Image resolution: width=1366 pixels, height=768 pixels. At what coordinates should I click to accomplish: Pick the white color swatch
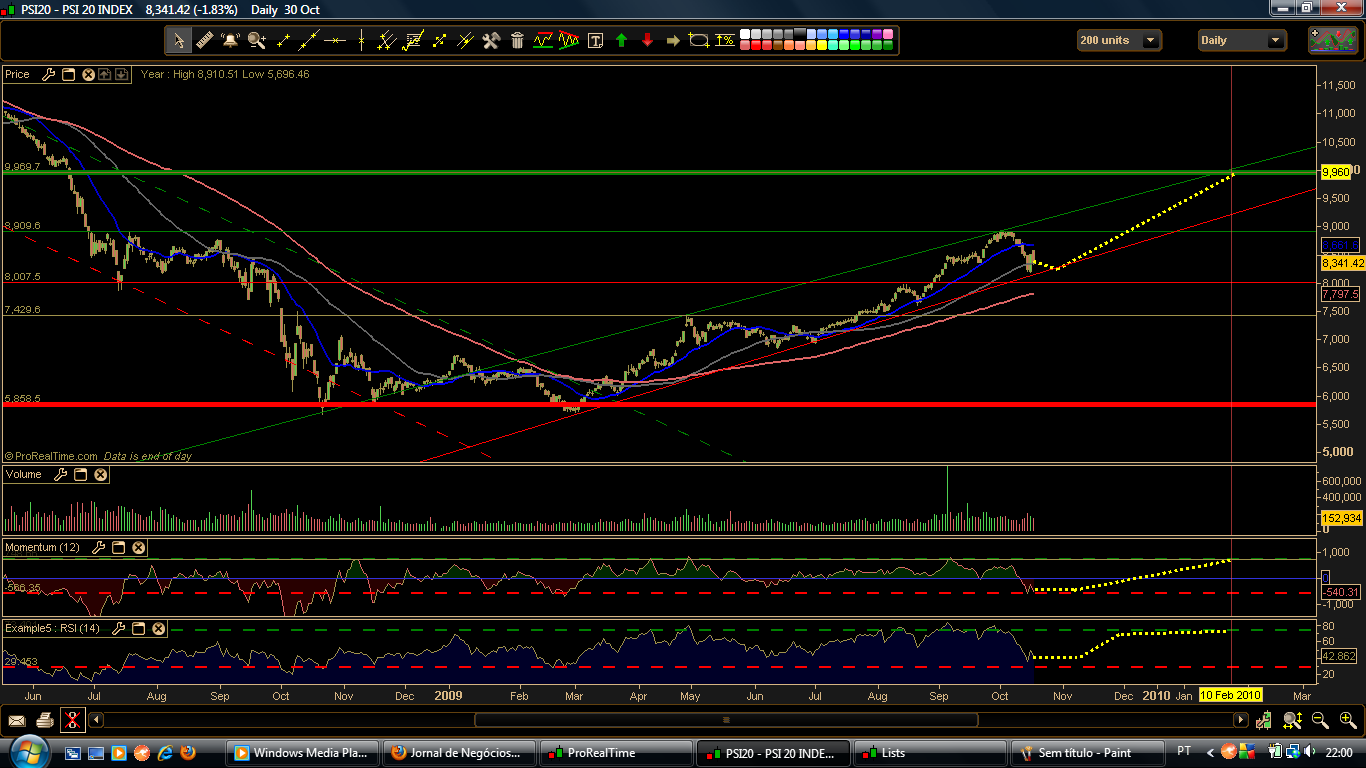point(745,34)
